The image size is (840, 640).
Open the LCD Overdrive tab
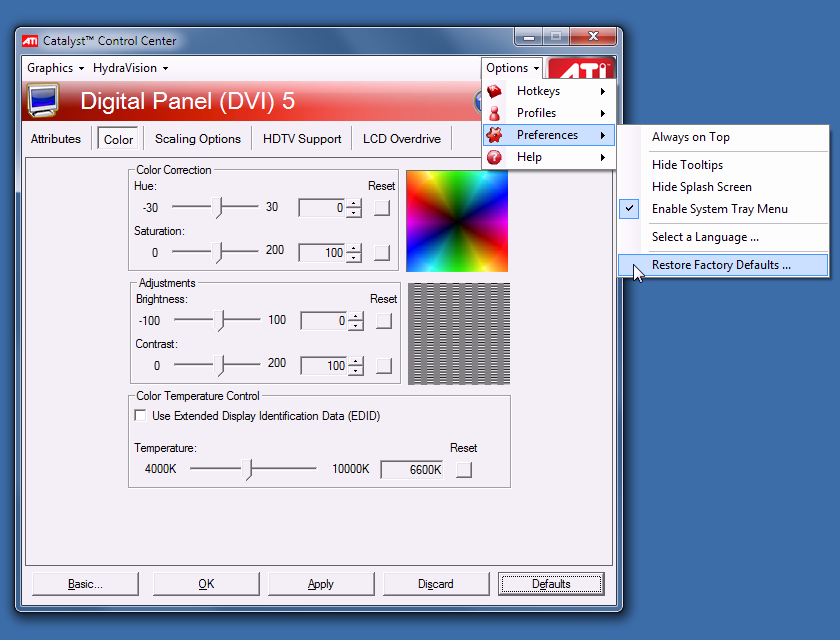click(x=402, y=139)
